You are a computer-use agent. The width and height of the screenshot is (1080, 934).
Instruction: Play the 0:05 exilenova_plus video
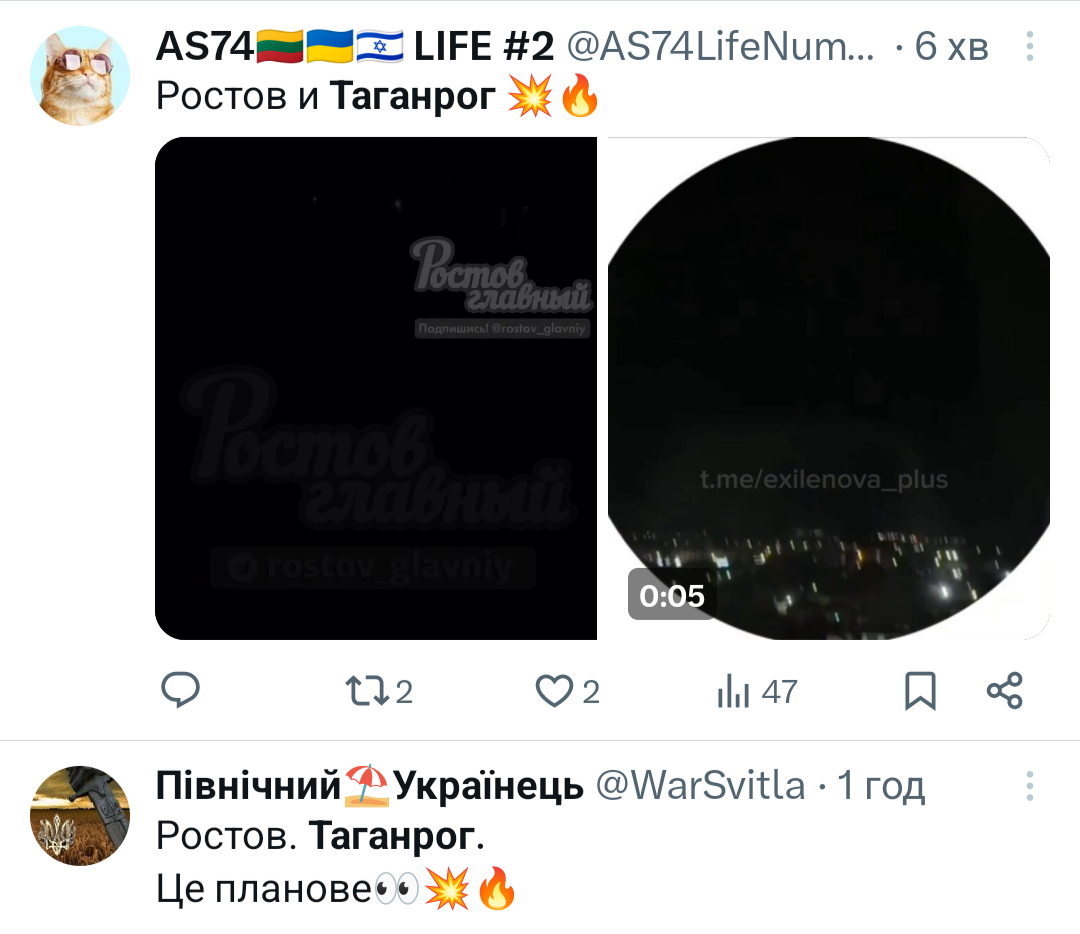click(829, 388)
